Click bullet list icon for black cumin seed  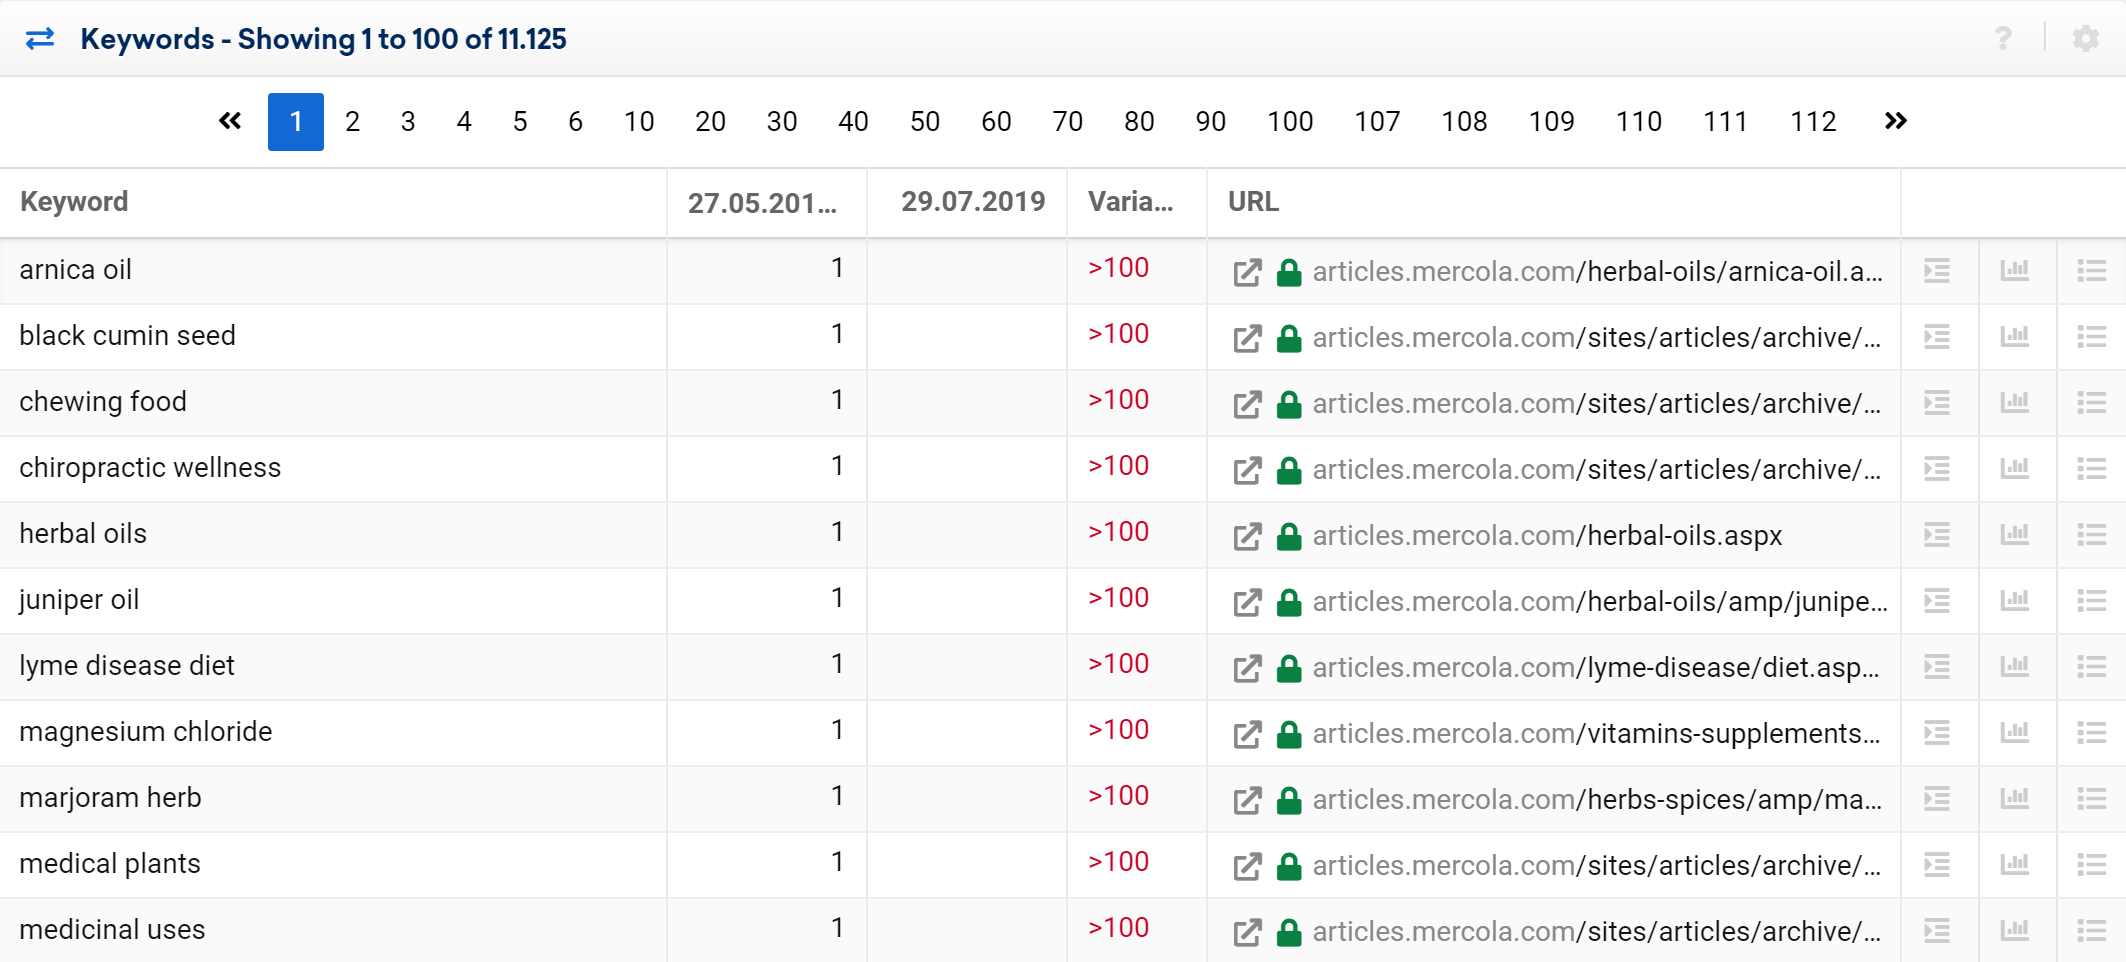[x=2091, y=337]
